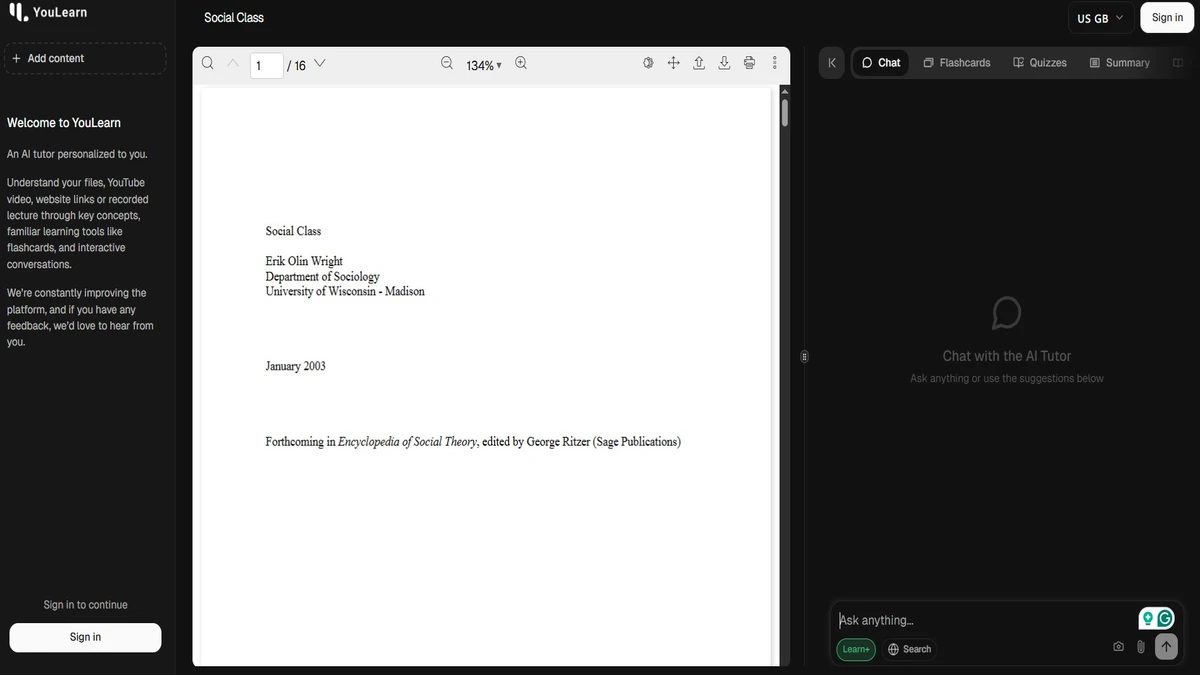1200x675 pixels.
Task: Click the PDF vertical scrollbar thumb
Action: pyautogui.click(x=785, y=112)
